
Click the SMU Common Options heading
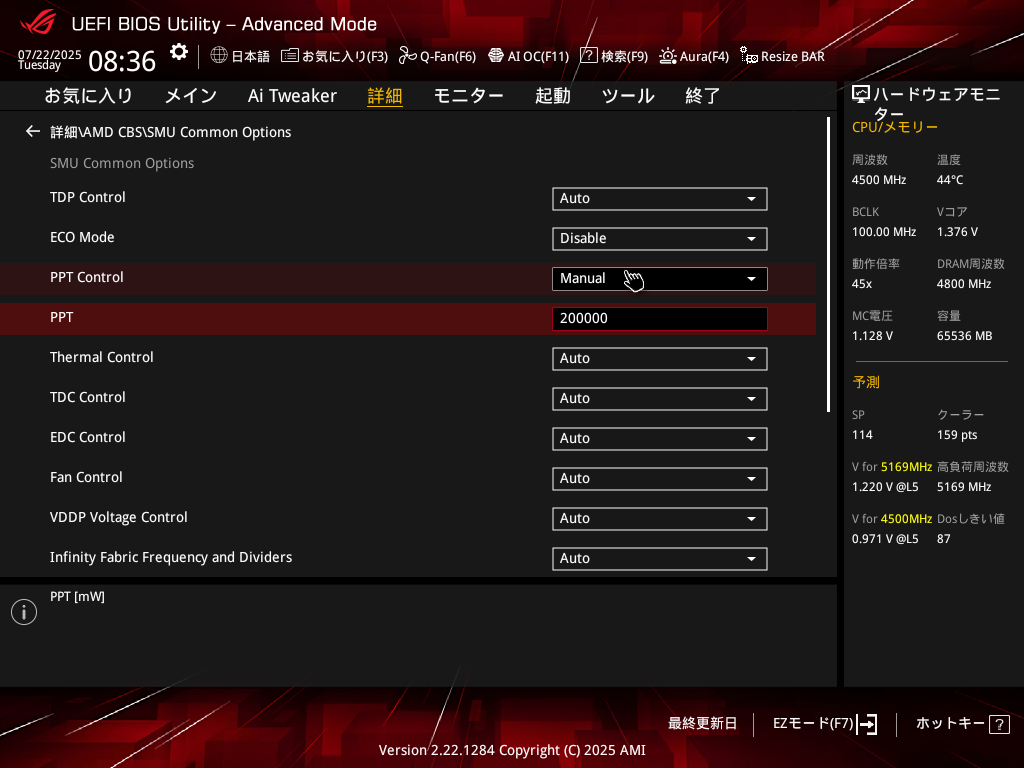point(122,163)
